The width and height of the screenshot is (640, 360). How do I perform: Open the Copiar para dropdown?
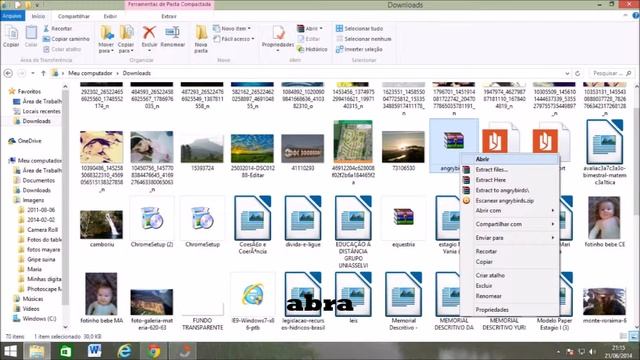[x=126, y=39]
